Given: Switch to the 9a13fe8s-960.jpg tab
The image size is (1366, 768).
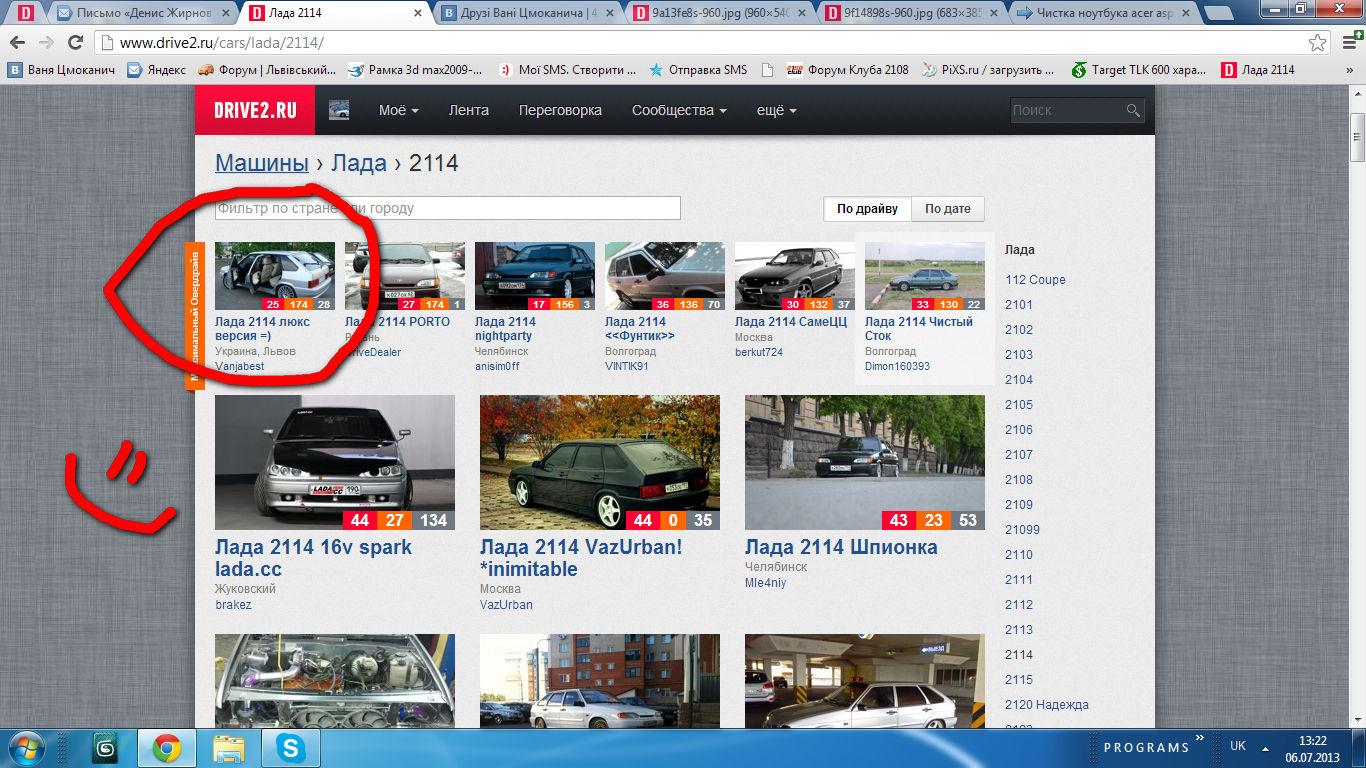Looking at the screenshot, I should tap(720, 14).
